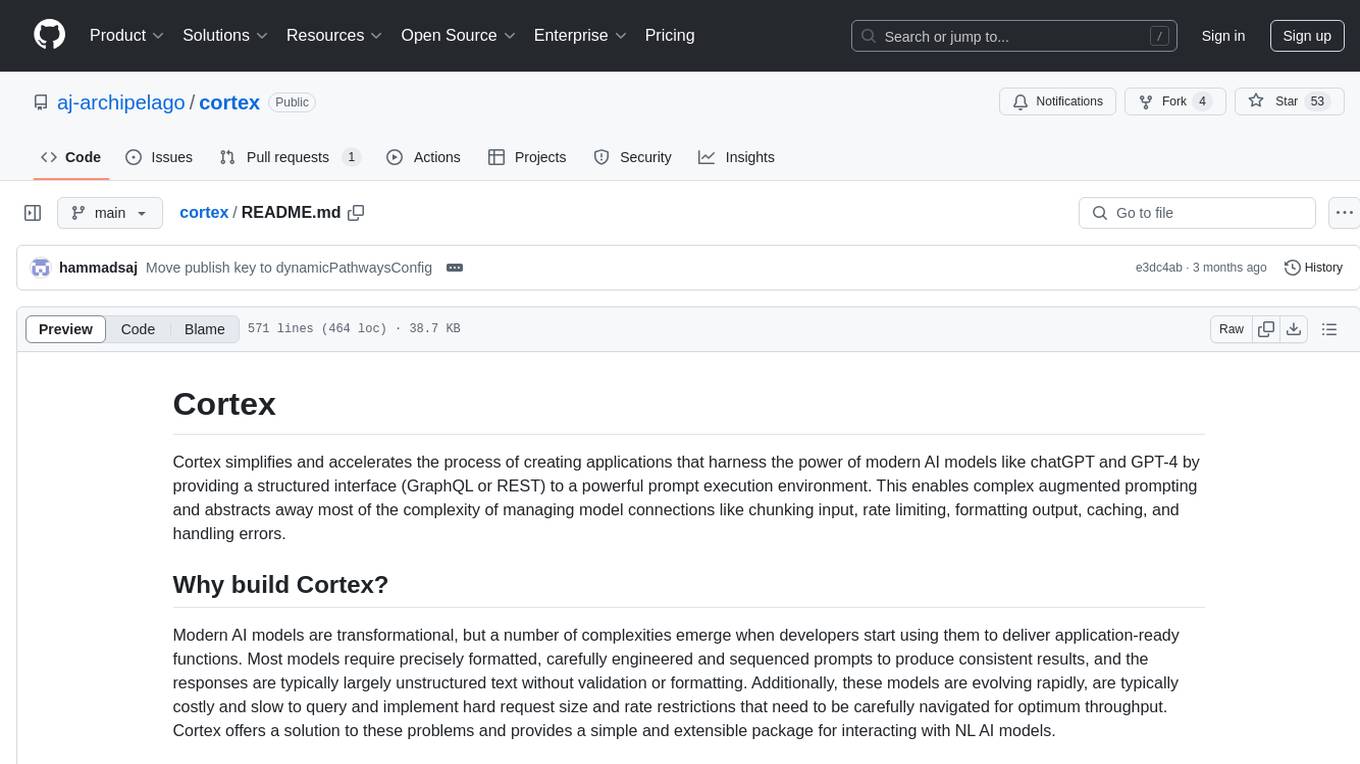Expand the file tree side panel

(x=33, y=213)
